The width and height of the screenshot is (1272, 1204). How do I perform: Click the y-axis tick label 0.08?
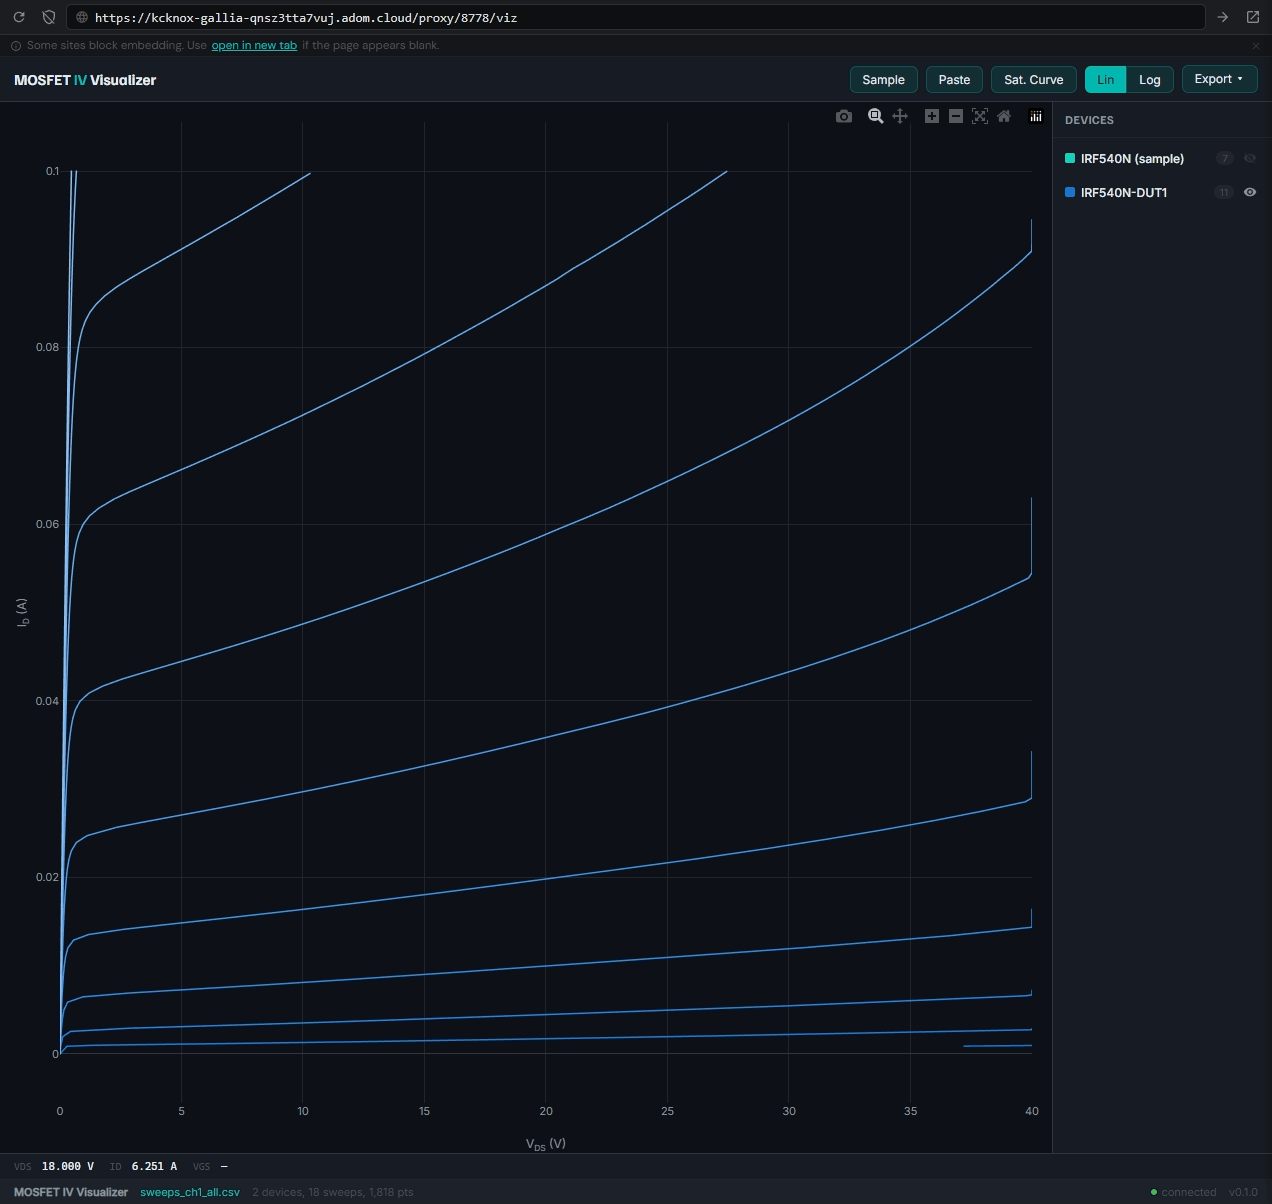pos(47,348)
